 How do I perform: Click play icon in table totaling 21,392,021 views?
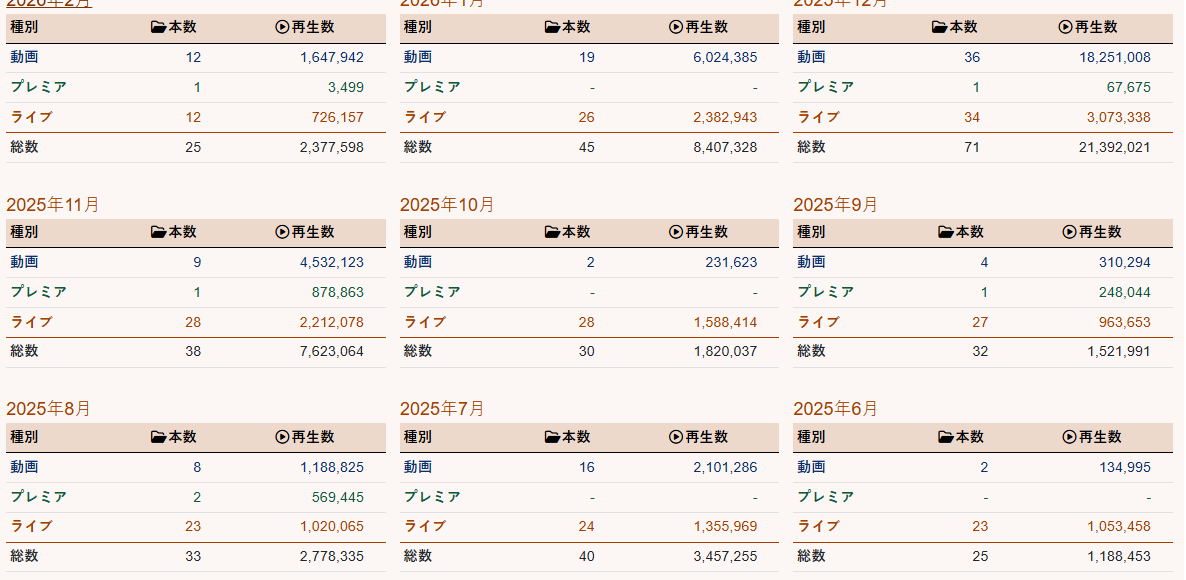point(1065,27)
